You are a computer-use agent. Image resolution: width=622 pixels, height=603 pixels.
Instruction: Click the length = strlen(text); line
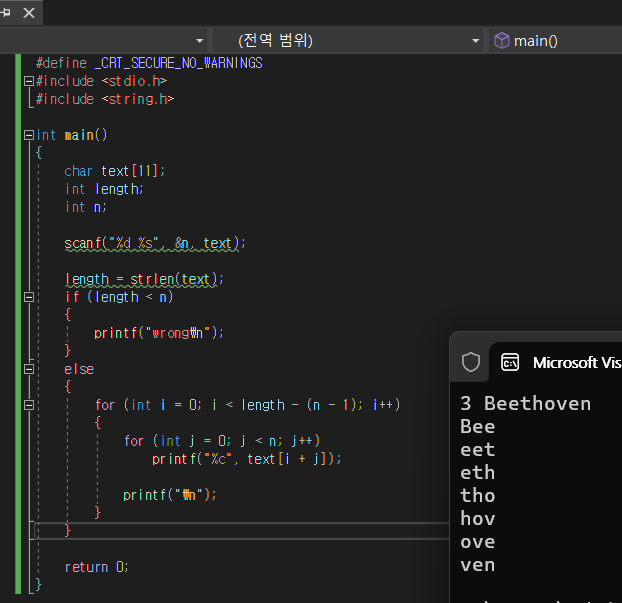[144, 279]
